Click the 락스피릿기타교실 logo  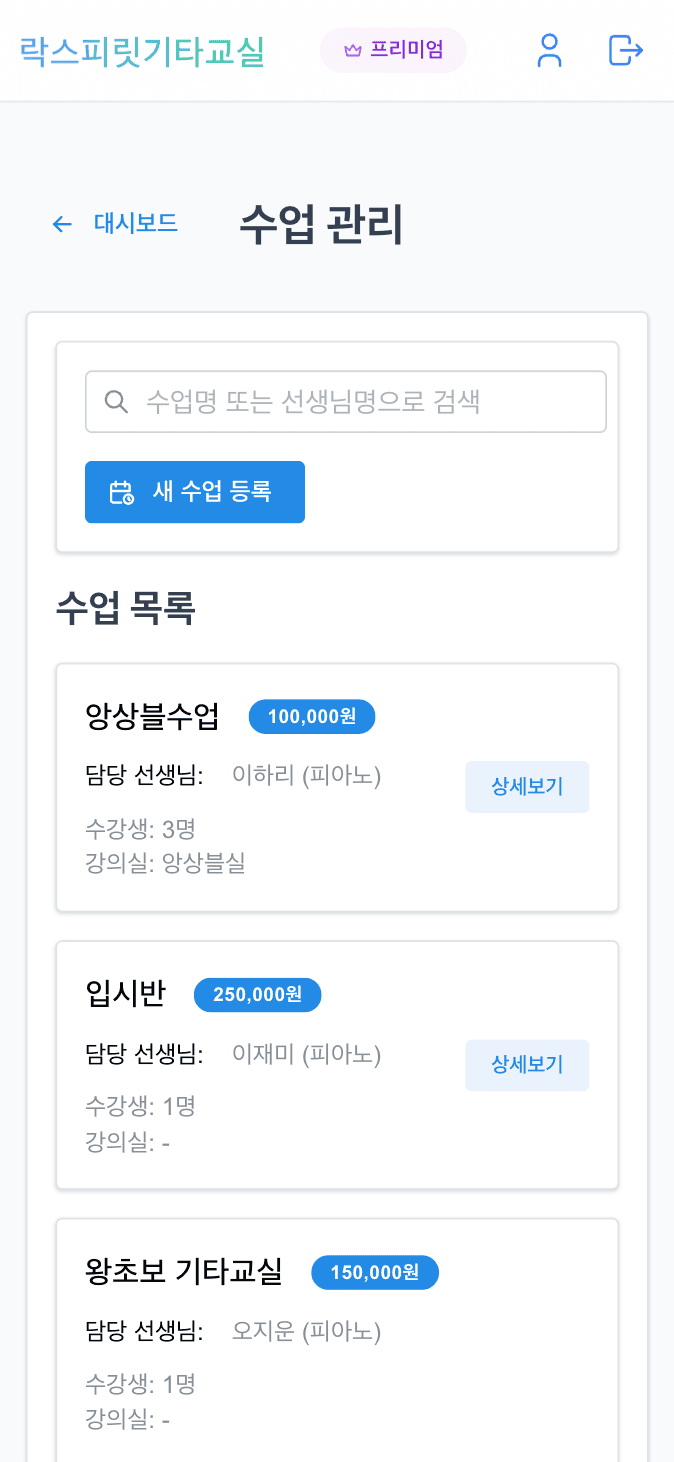(140, 51)
